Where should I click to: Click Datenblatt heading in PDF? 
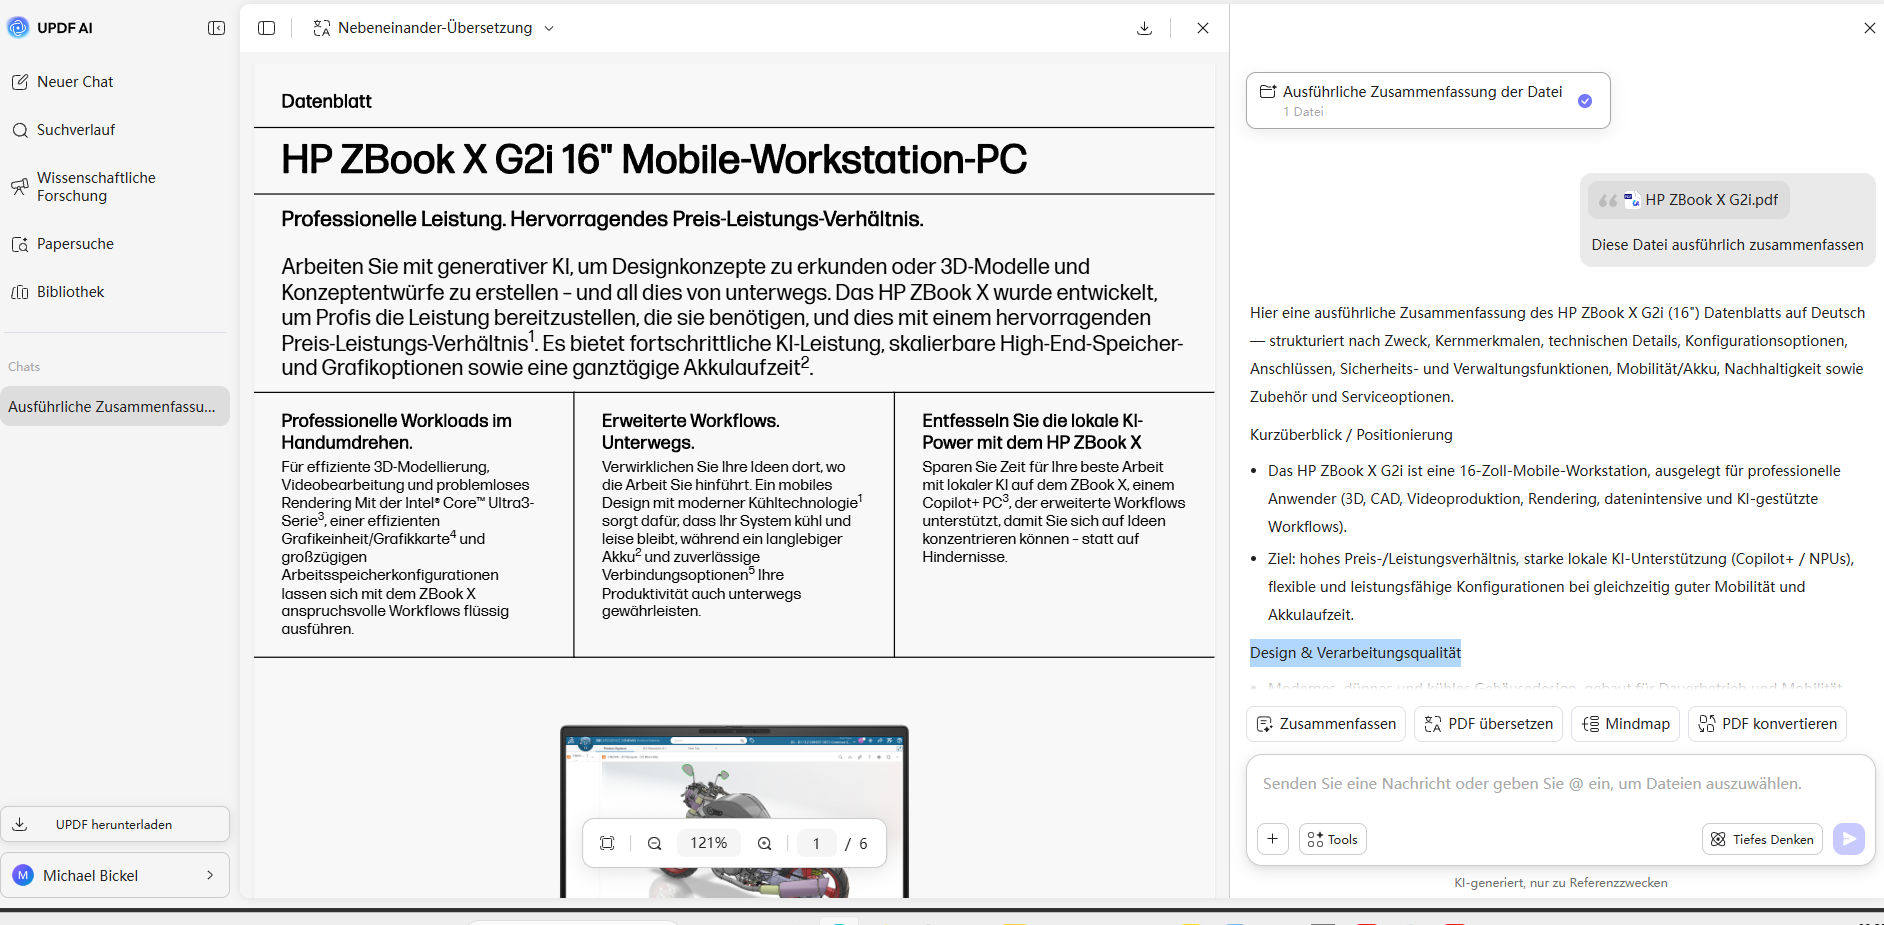(x=326, y=101)
